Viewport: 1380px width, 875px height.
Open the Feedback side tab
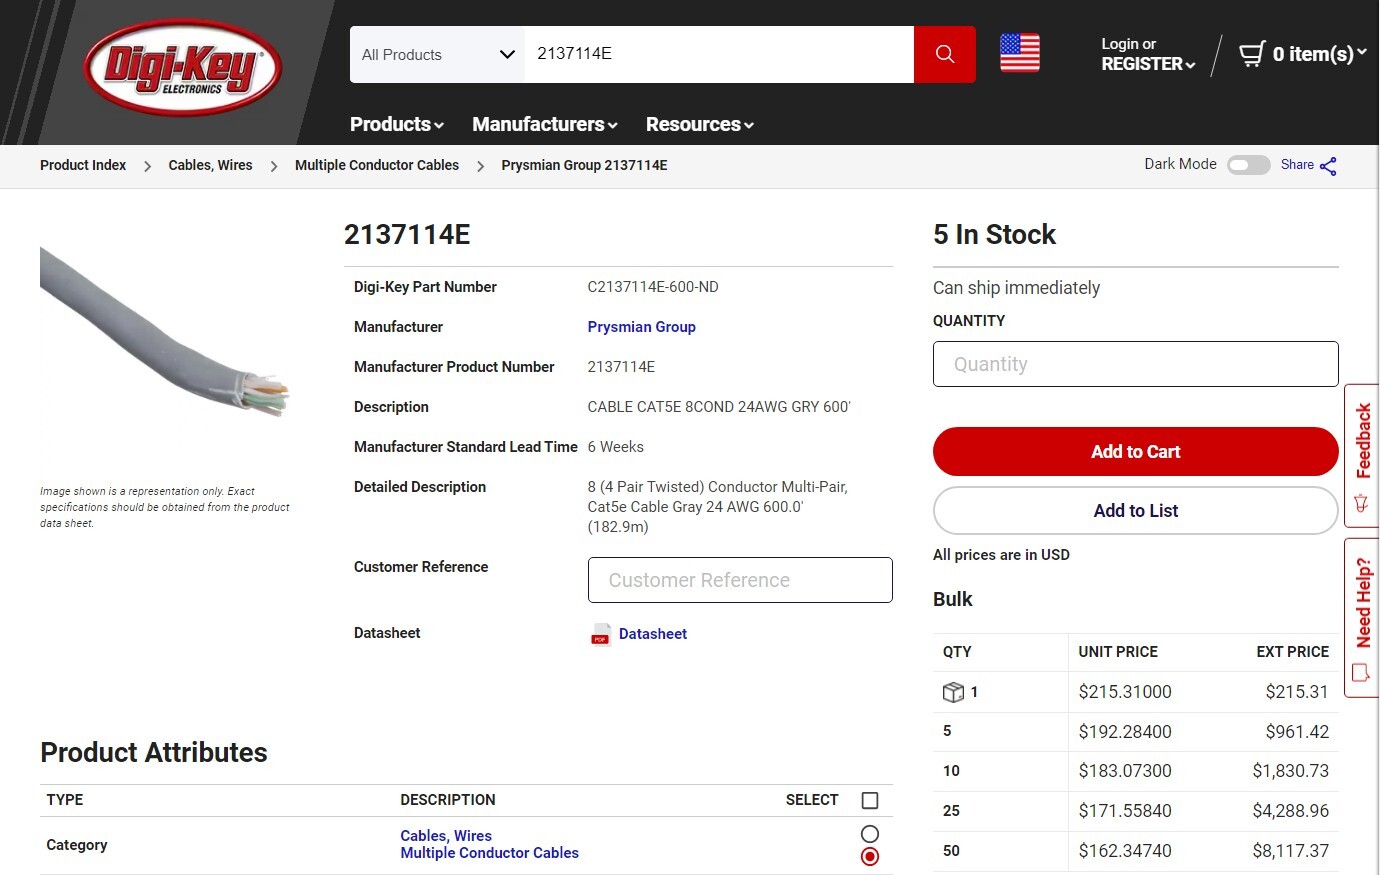1362,457
